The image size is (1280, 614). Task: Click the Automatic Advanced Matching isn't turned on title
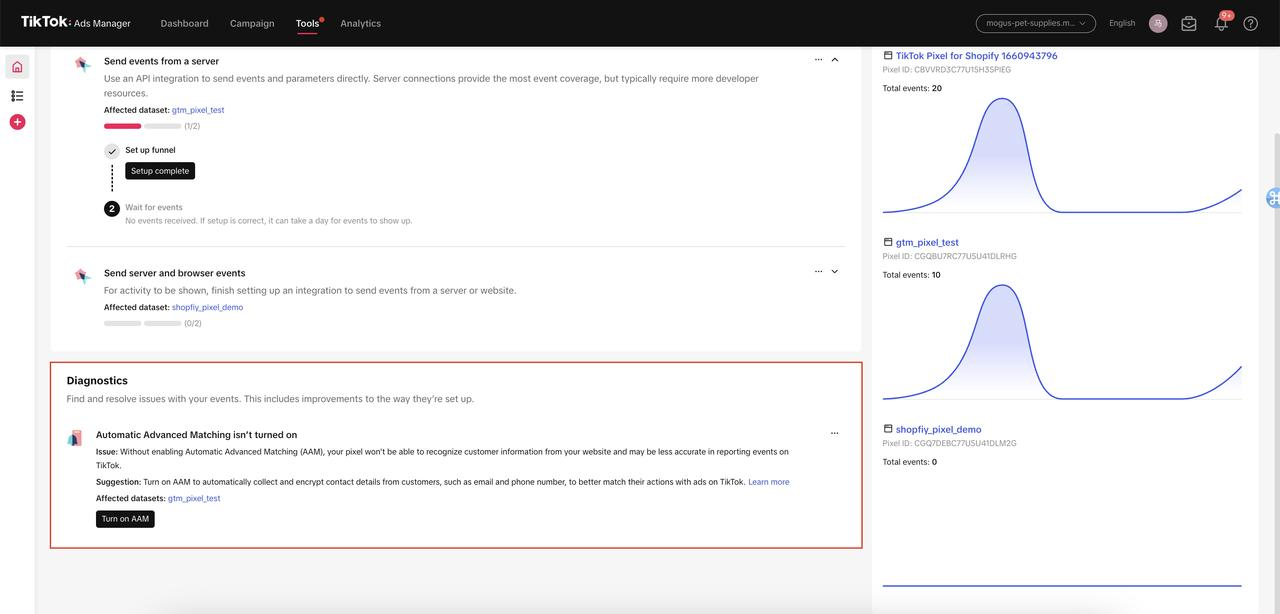coord(196,435)
